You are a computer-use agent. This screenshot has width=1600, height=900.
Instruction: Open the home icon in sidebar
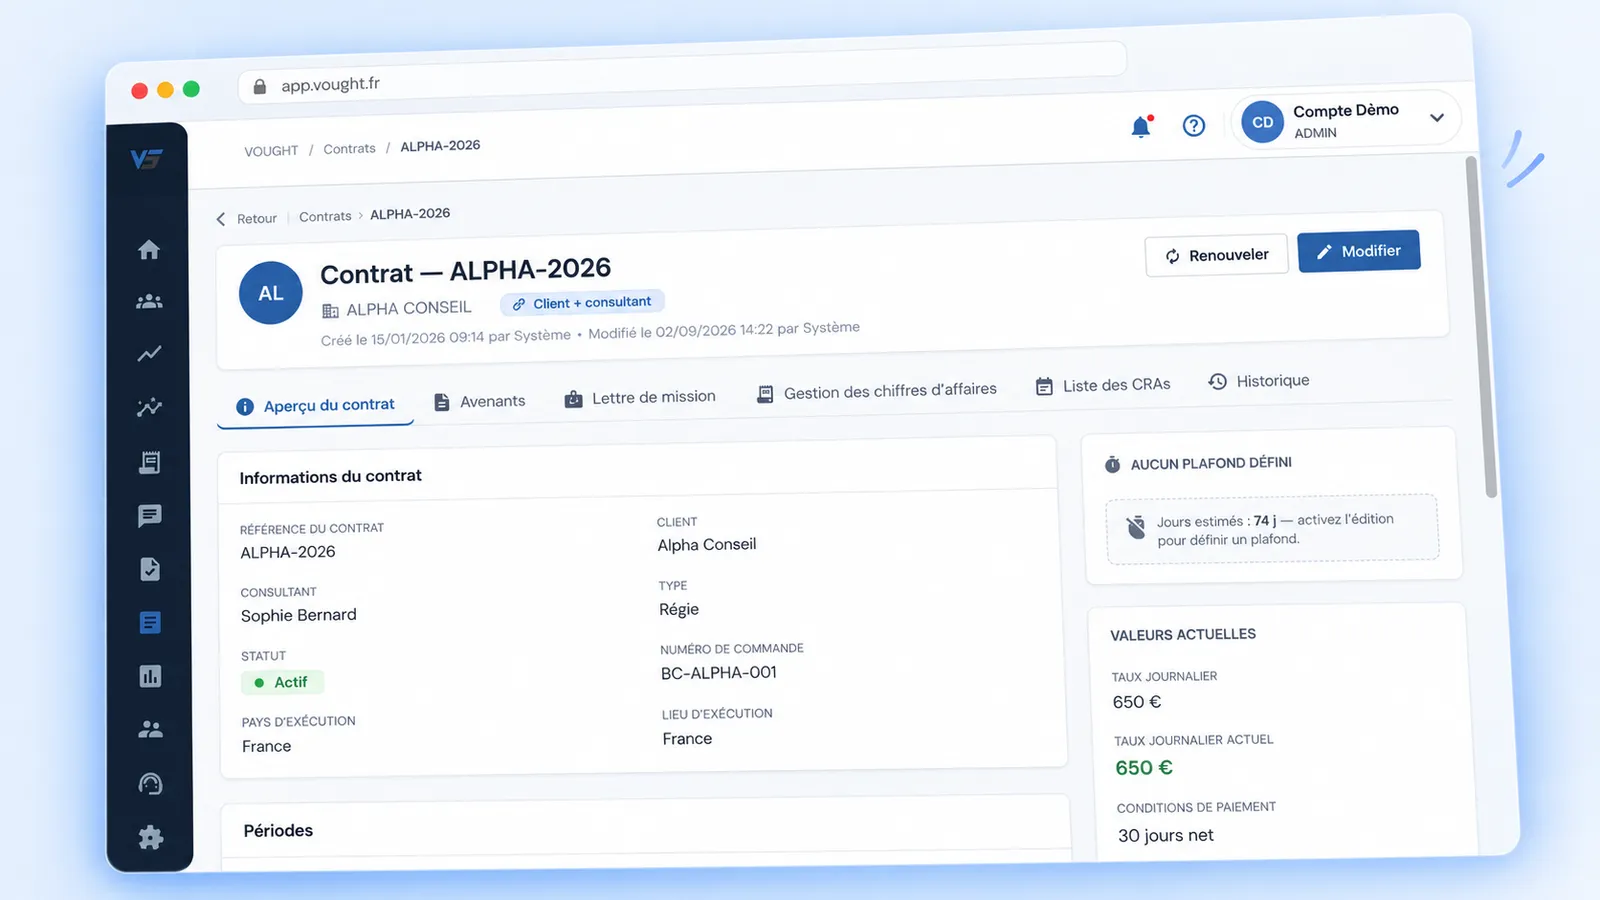[x=149, y=250]
